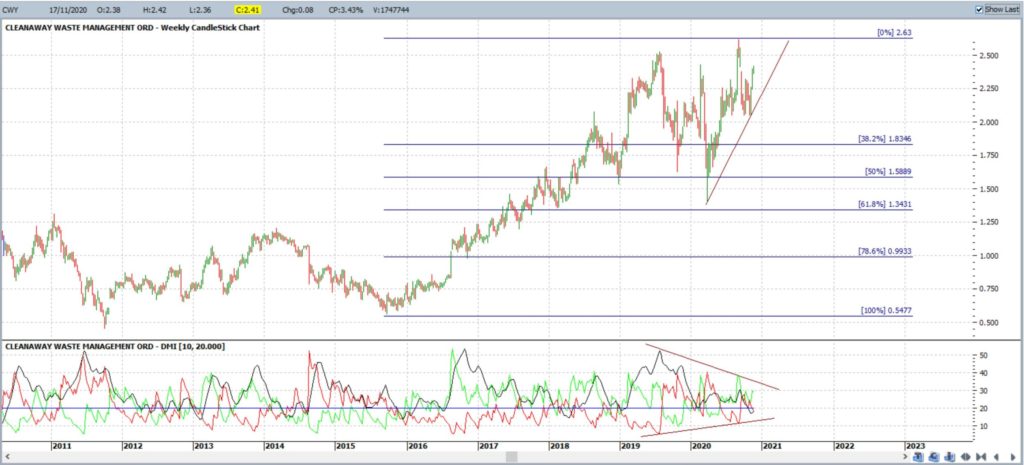The height and width of the screenshot is (465, 1024).
Task: Click the [50%] 1.5889 Fibonacci label
Action: tap(888, 171)
